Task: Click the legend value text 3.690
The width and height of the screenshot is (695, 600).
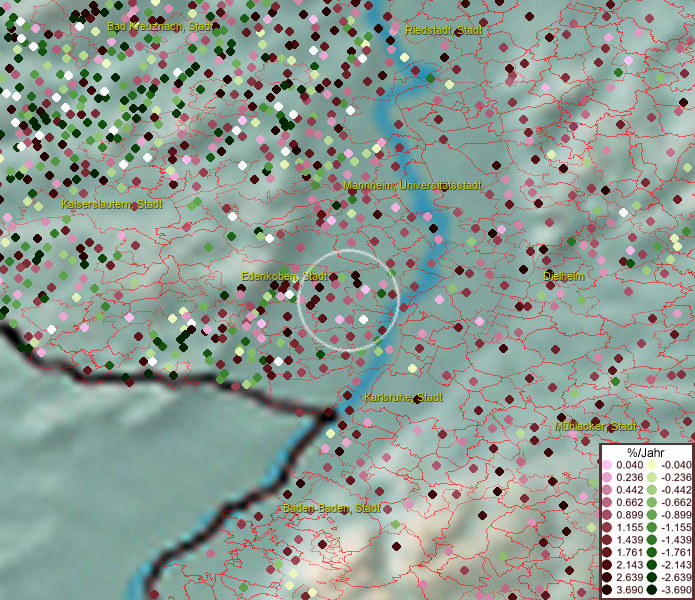Action: (629, 590)
